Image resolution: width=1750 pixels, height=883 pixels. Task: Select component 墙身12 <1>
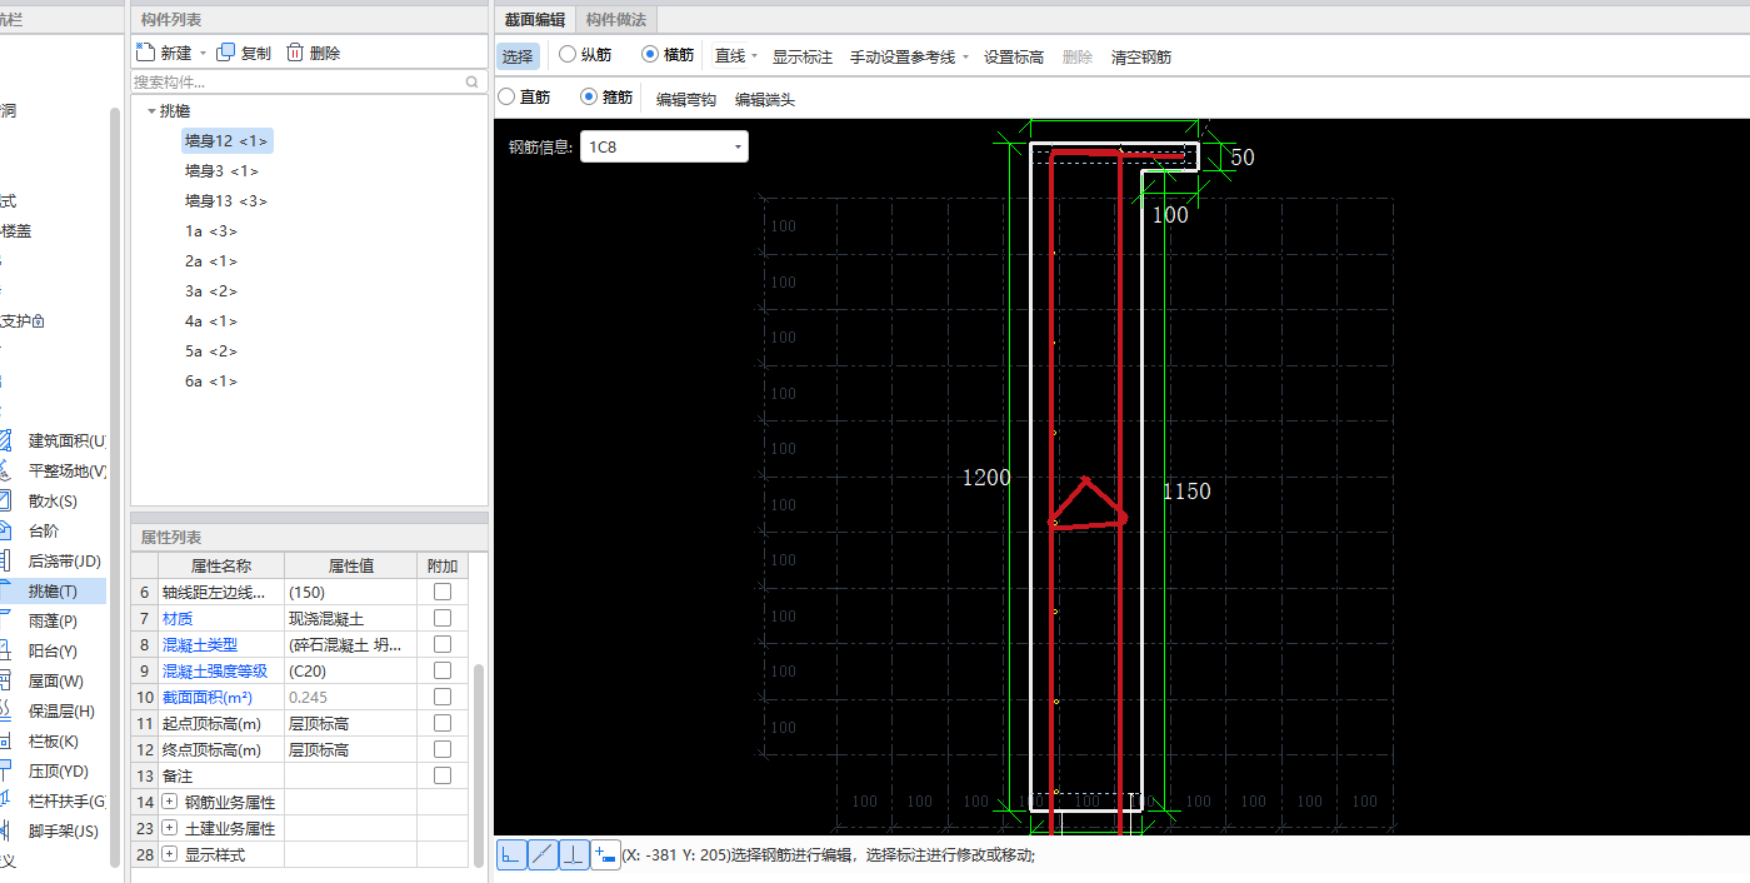(226, 141)
